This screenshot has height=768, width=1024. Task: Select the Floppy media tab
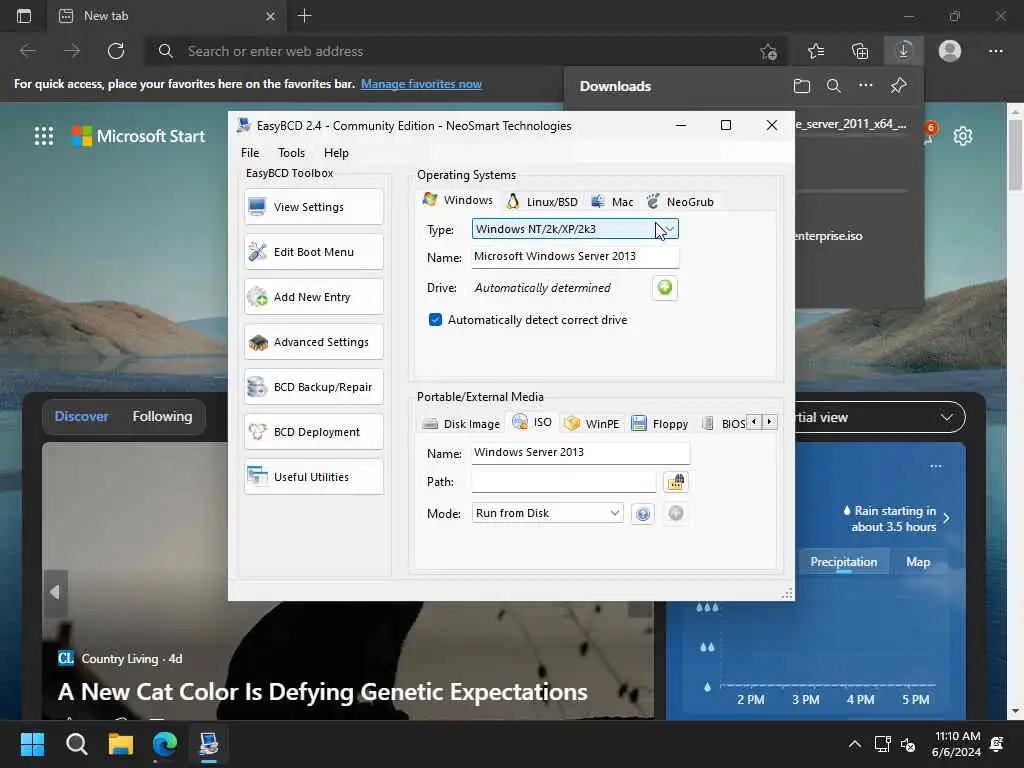click(x=660, y=424)
